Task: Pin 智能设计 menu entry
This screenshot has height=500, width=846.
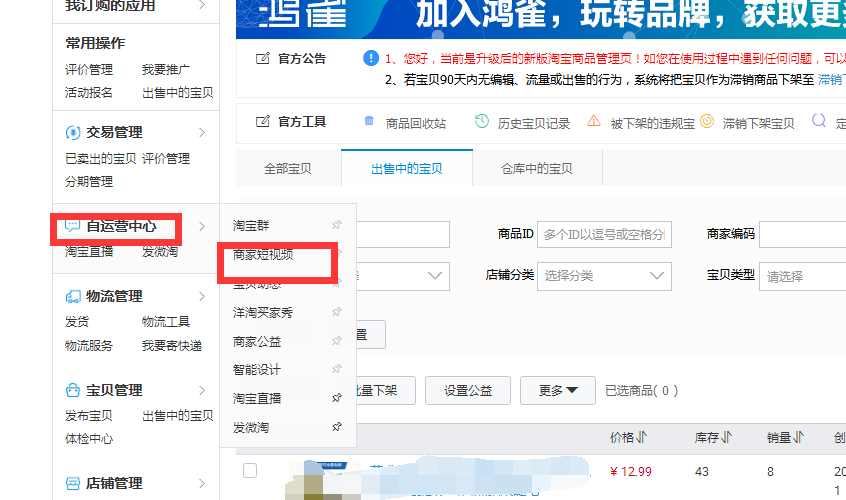Action: [x=337, y=369]
